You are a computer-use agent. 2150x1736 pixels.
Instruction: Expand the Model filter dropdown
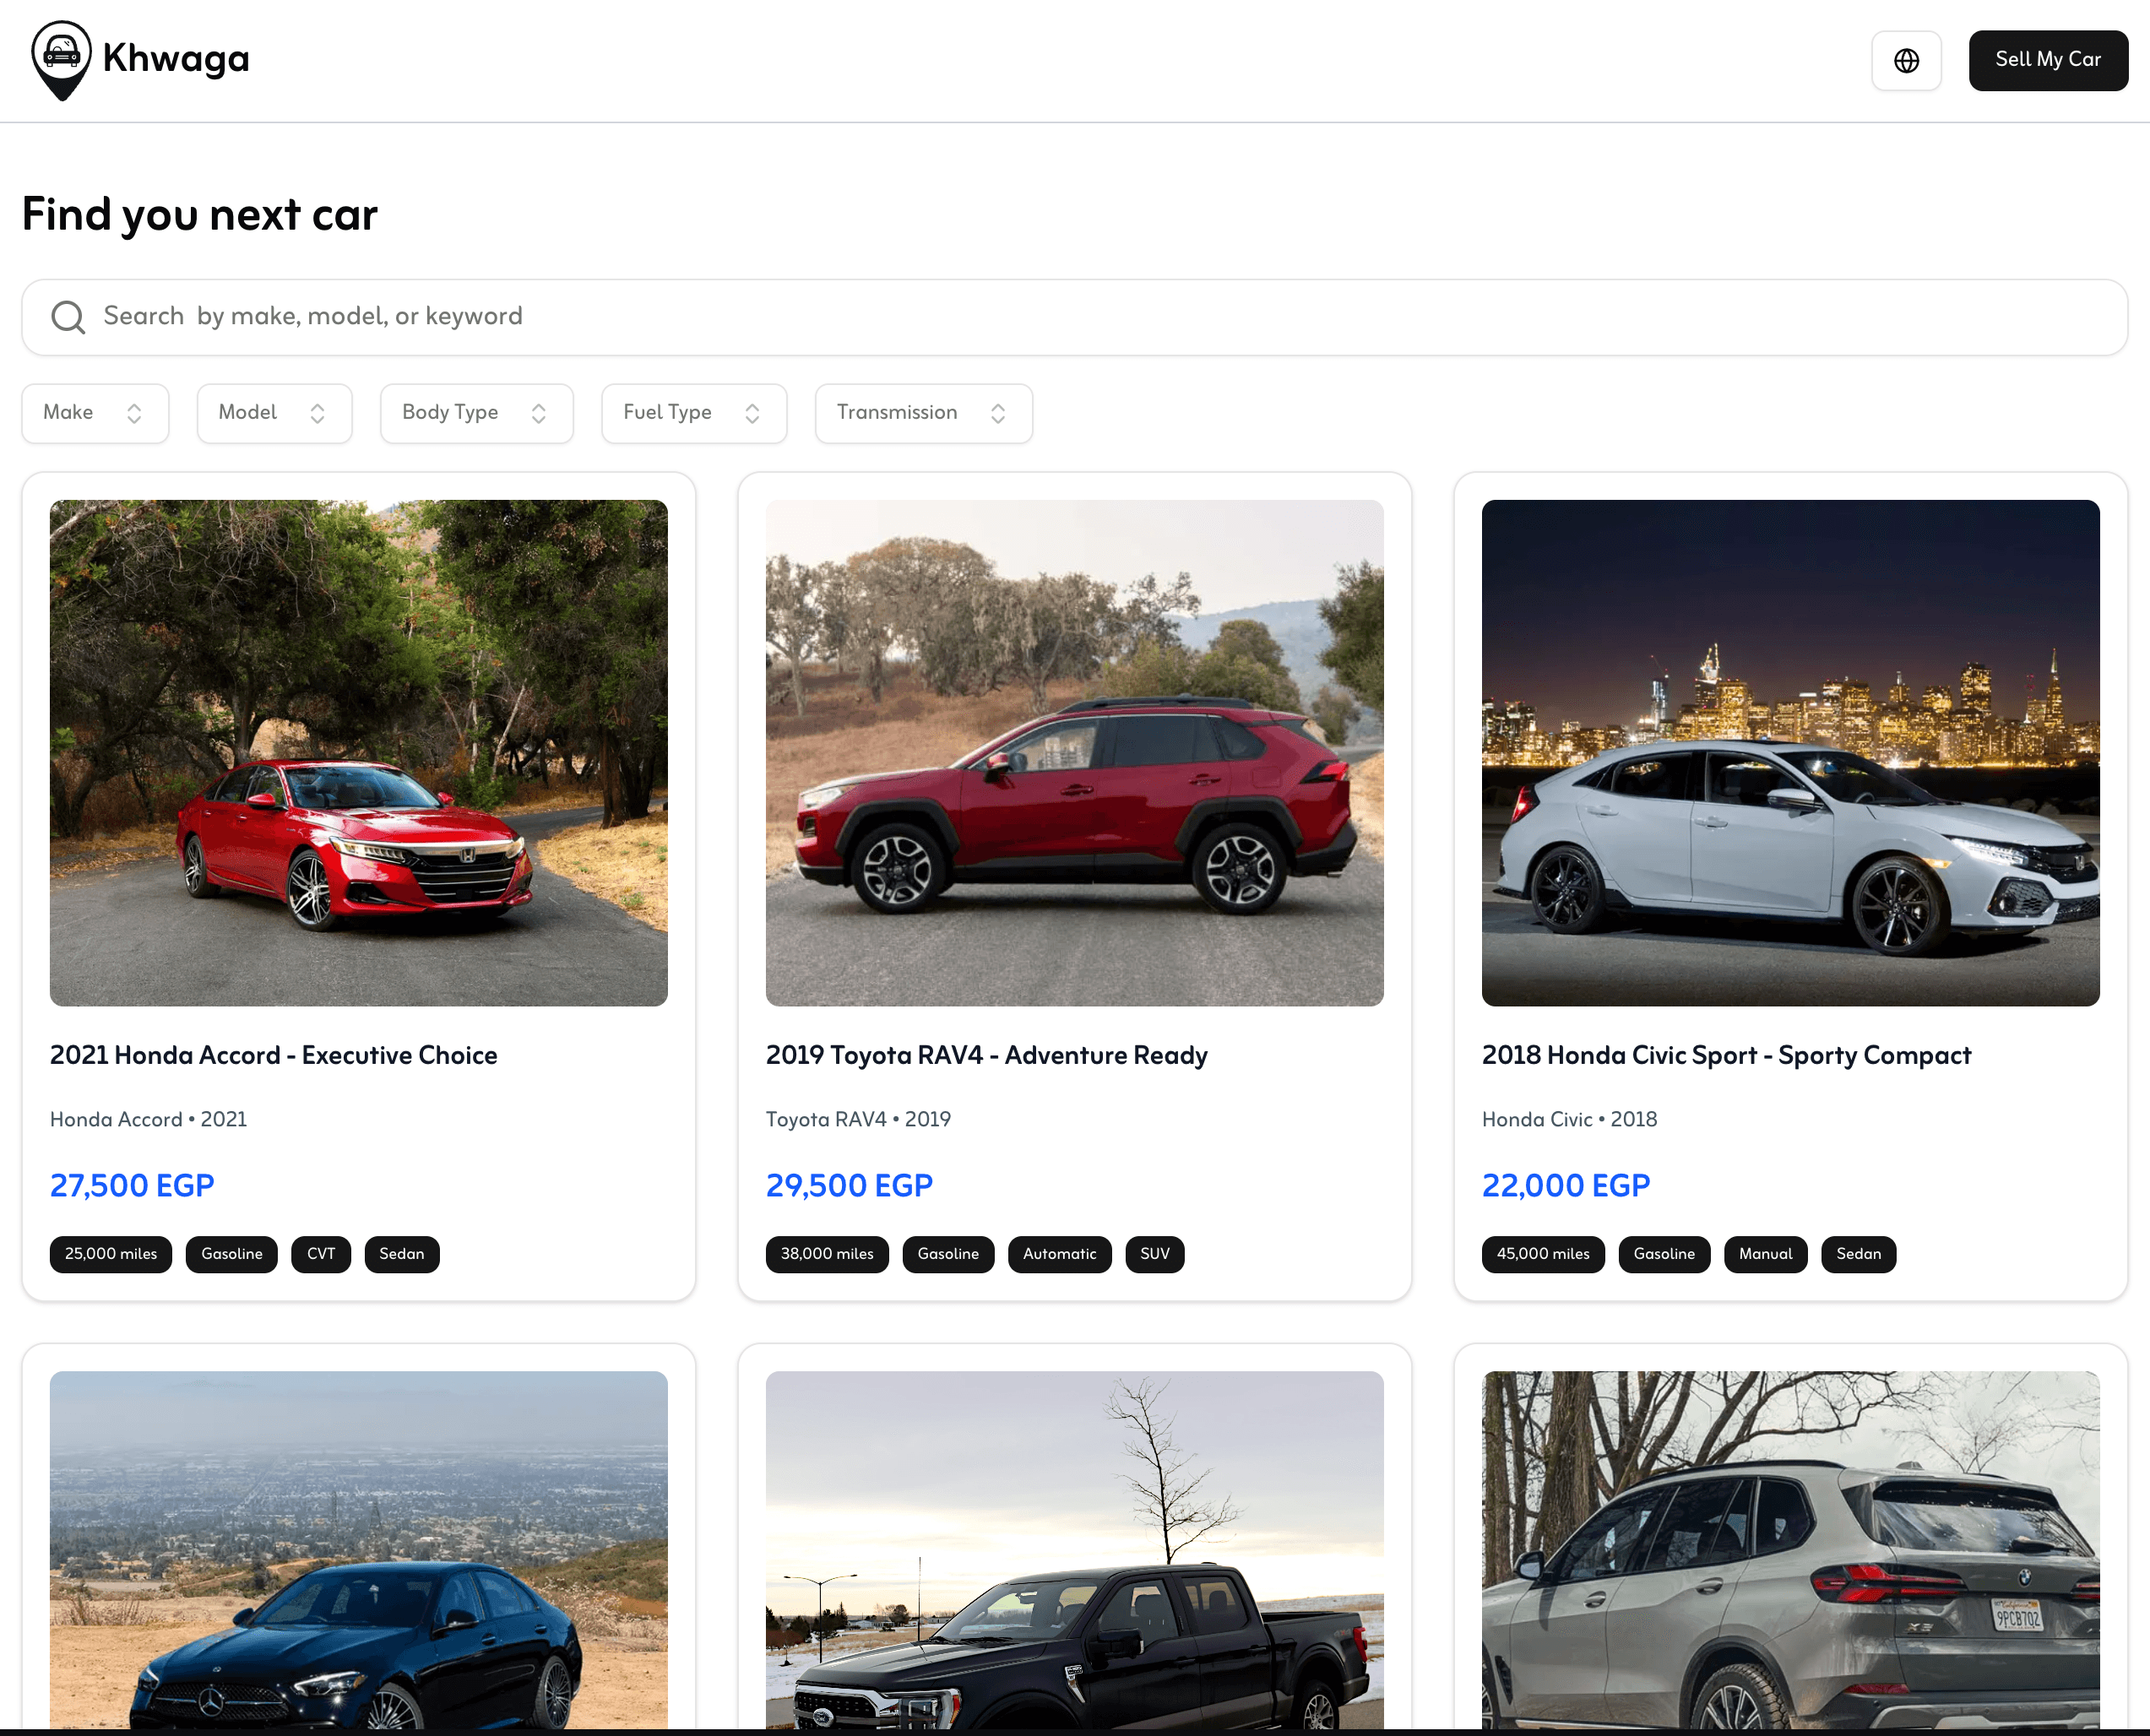tap(274, 413)
